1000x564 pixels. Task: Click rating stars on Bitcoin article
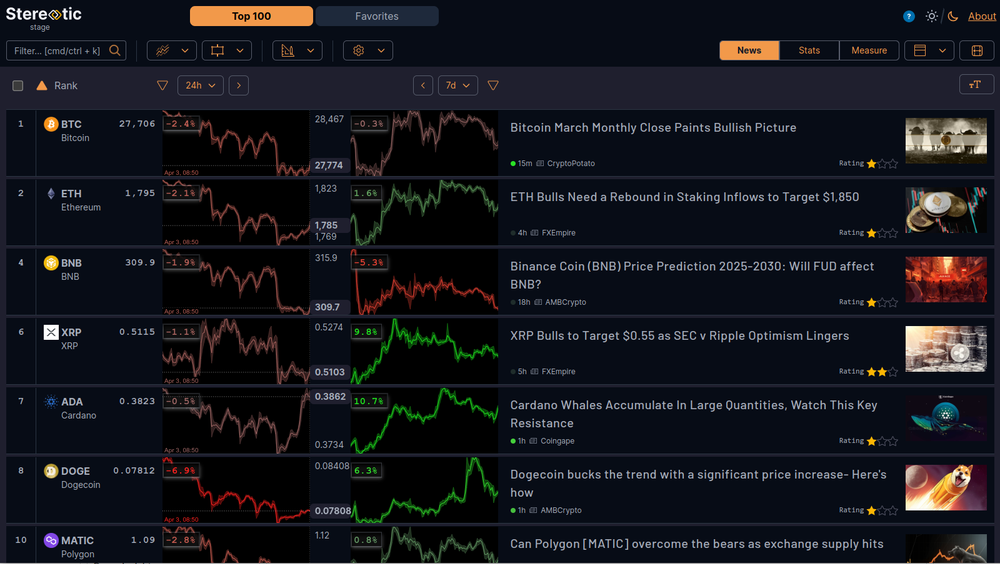(x=882, y=164)
